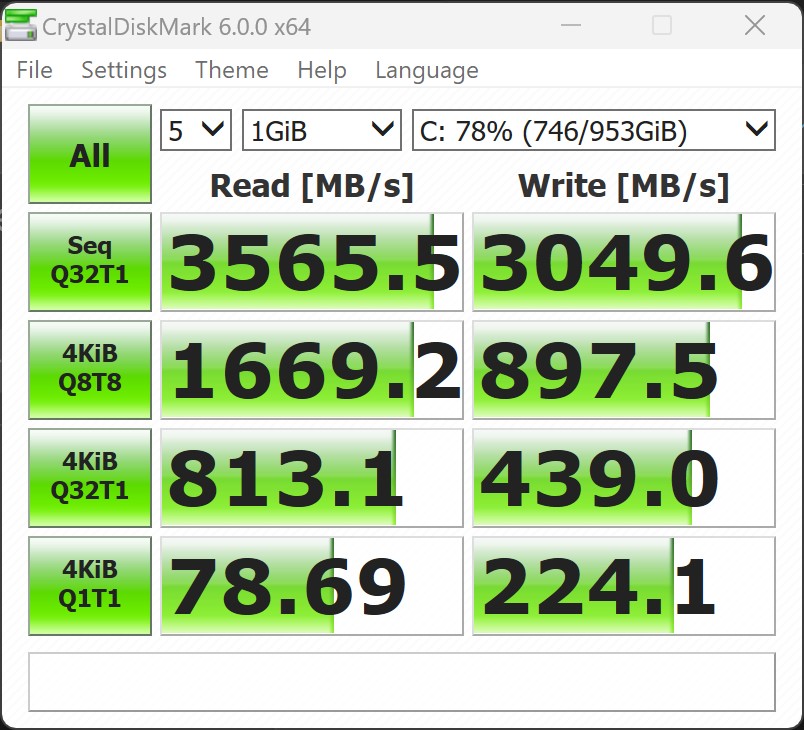
Task: Click the 4KiB Q1T1 read result 78.69
Action: coord(312,586)
